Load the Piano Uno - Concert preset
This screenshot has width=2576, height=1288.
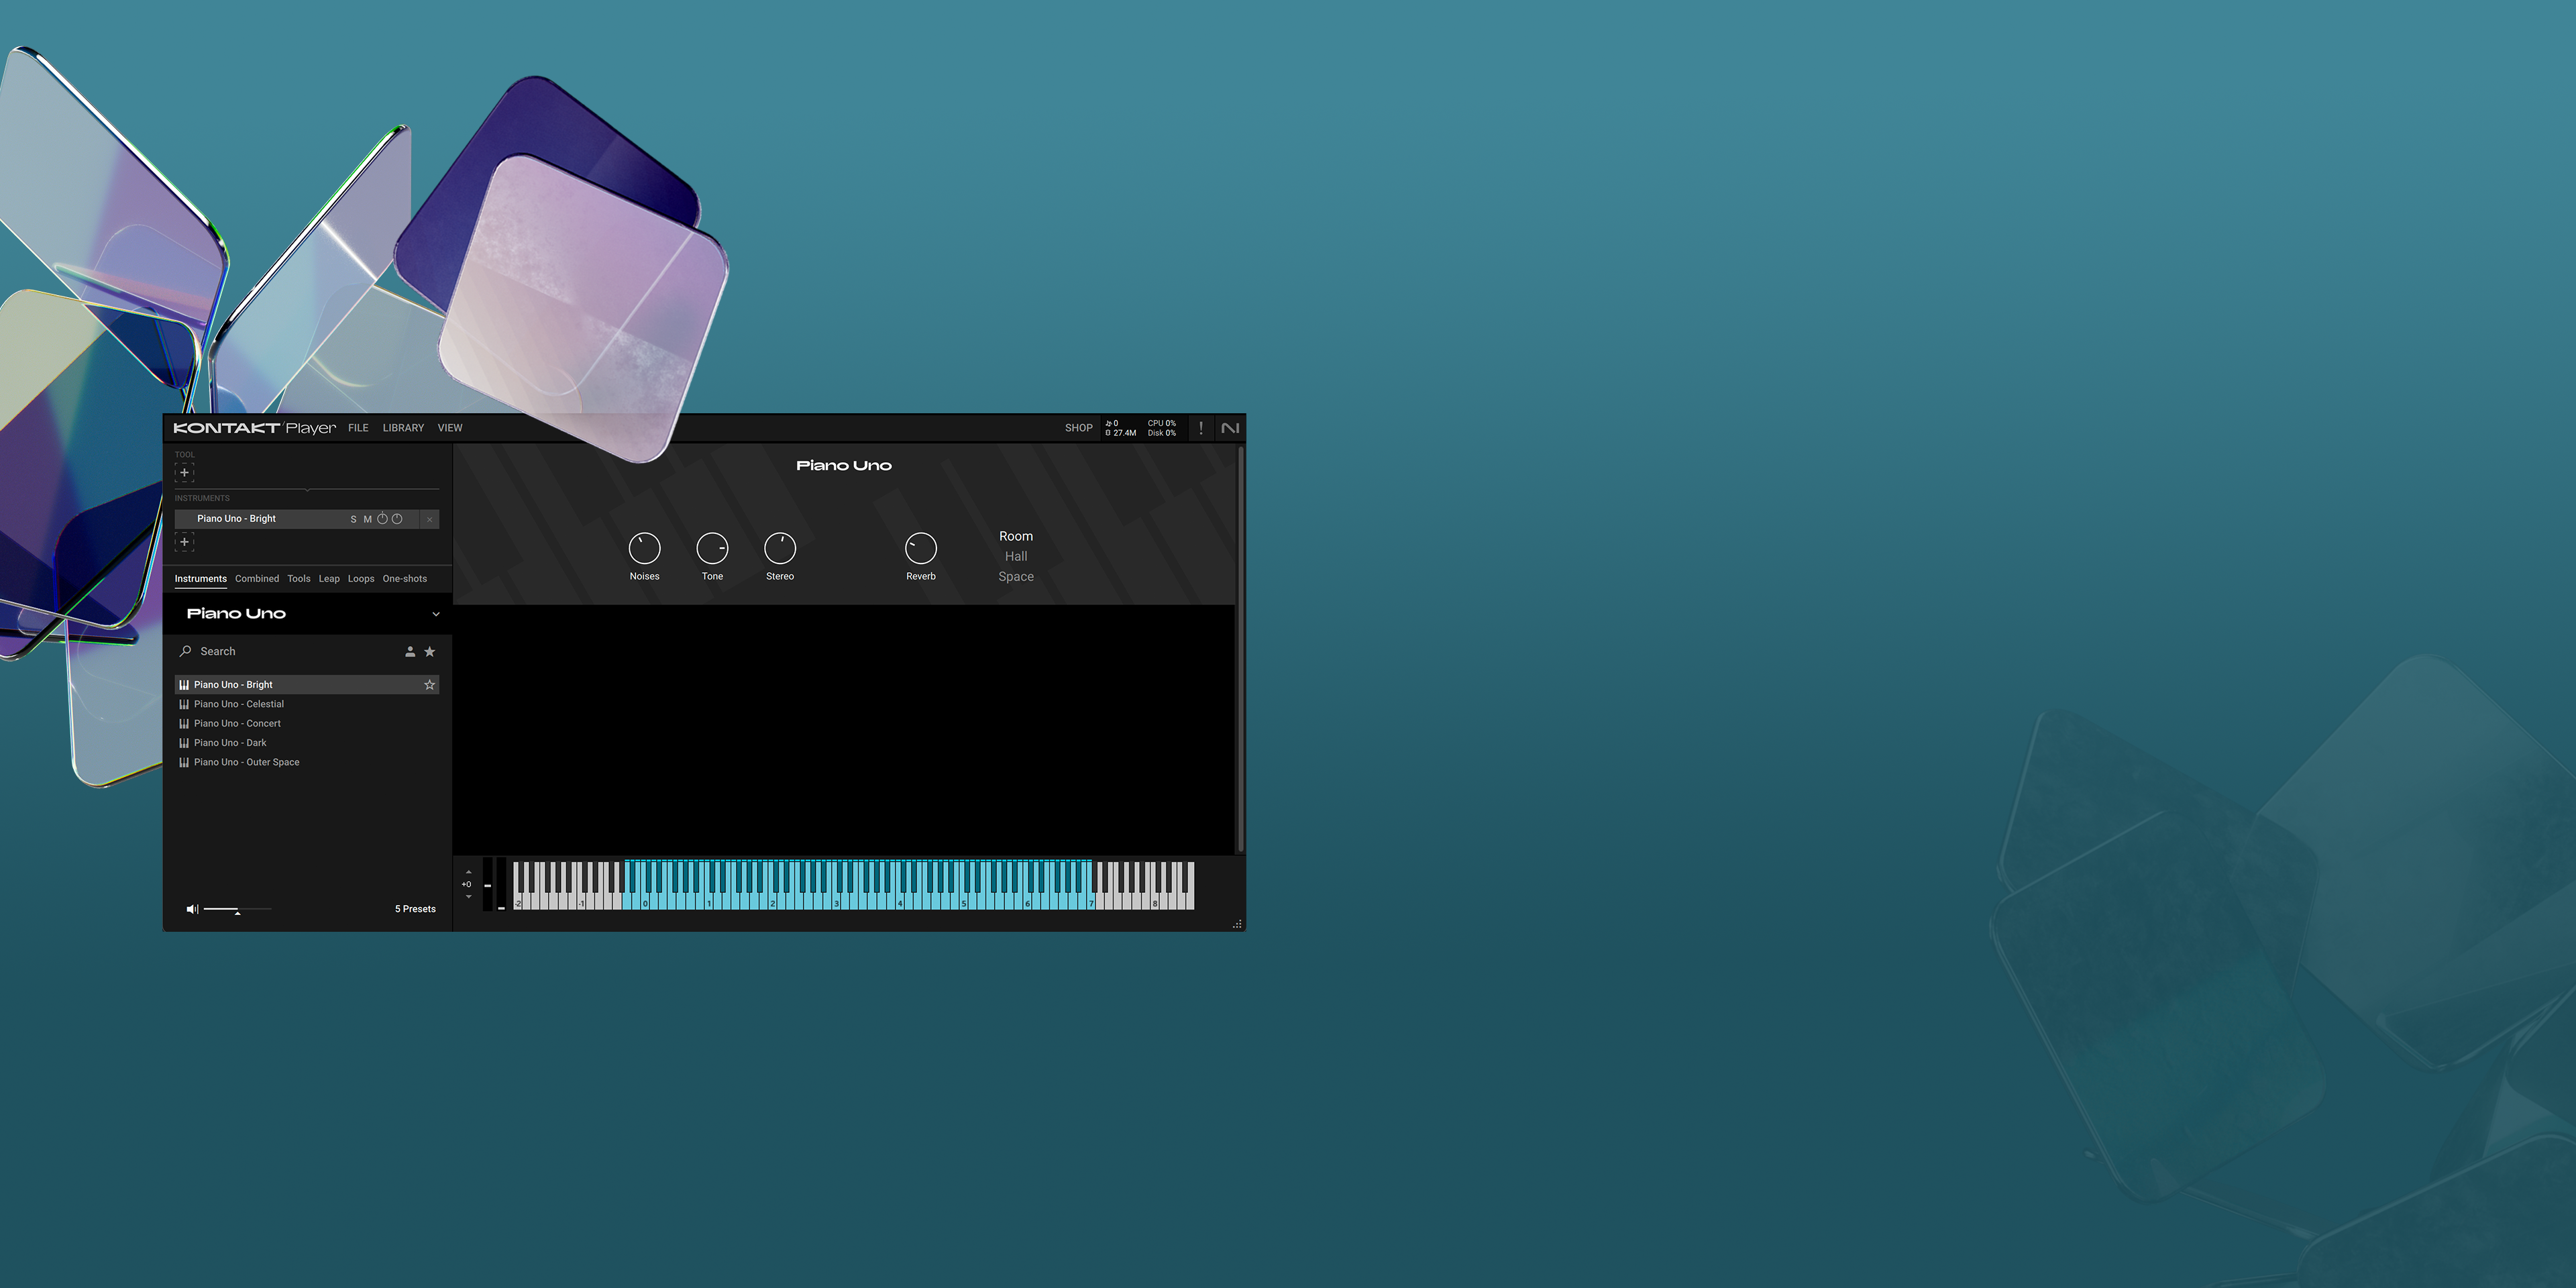pyautogui.click(x=307, y=723)
